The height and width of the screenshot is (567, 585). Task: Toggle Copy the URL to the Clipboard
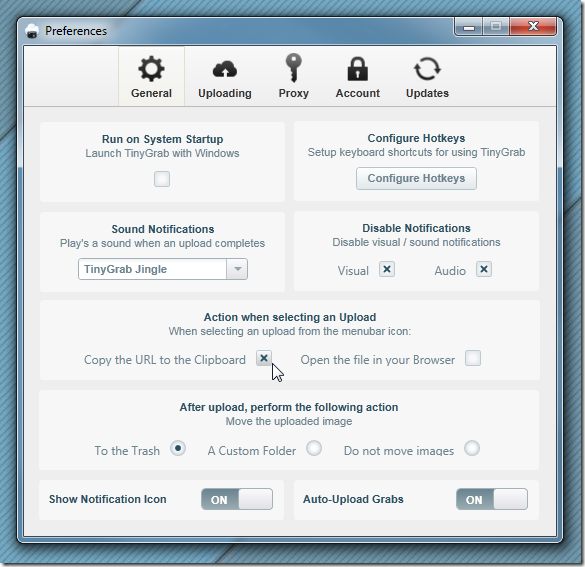coord(264,358)
